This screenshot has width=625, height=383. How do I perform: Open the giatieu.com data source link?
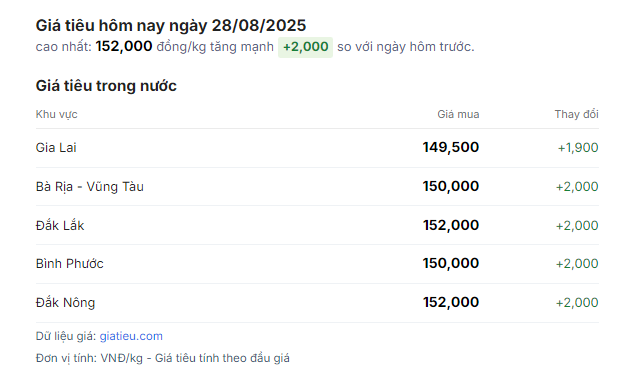click(131, 336)
